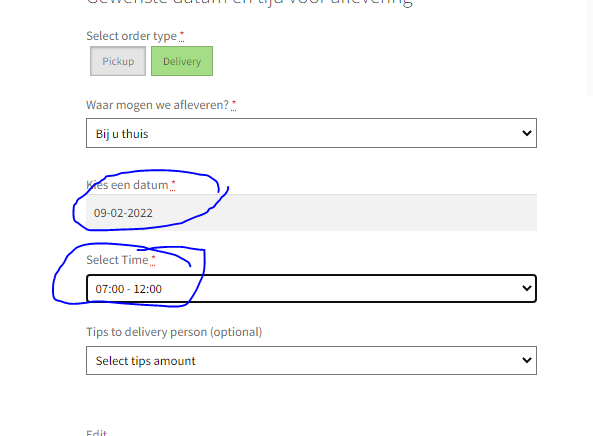Image resolution: width=593 pixels, height=436 pixels.
Task: Open the 07:00 - 12:00 time dropdown
Action: [311, 289]
